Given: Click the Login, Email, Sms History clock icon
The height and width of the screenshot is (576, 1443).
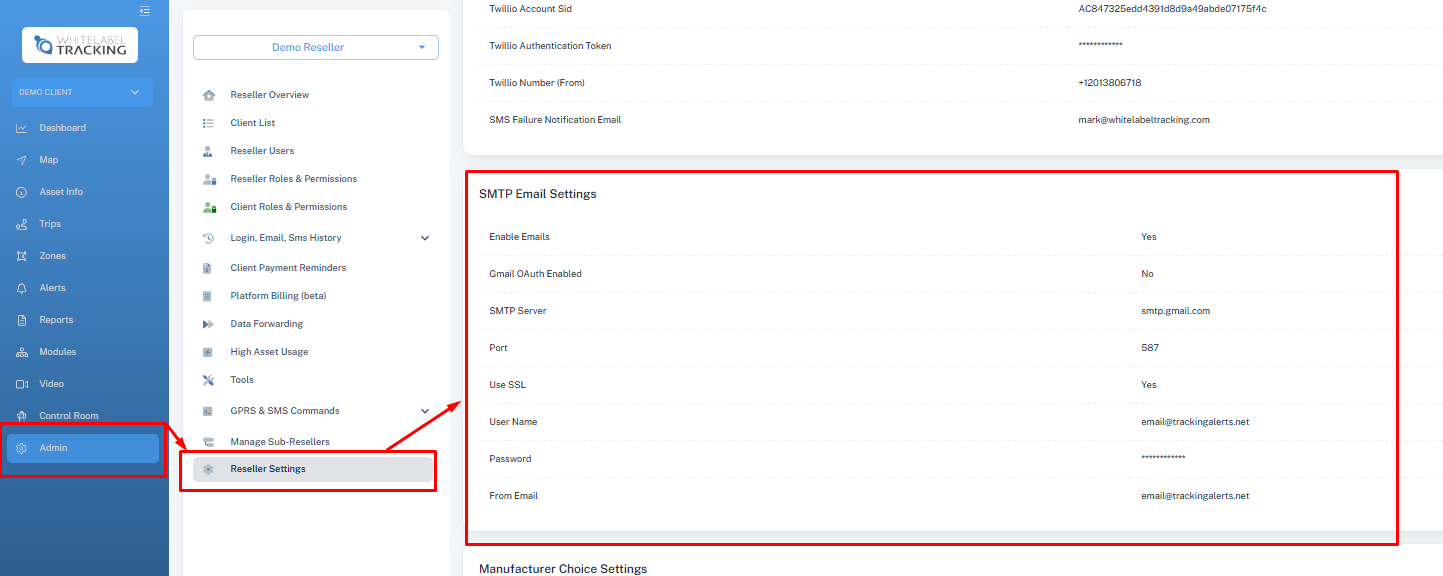Looking at the screenshot, I should coord(209,238).
